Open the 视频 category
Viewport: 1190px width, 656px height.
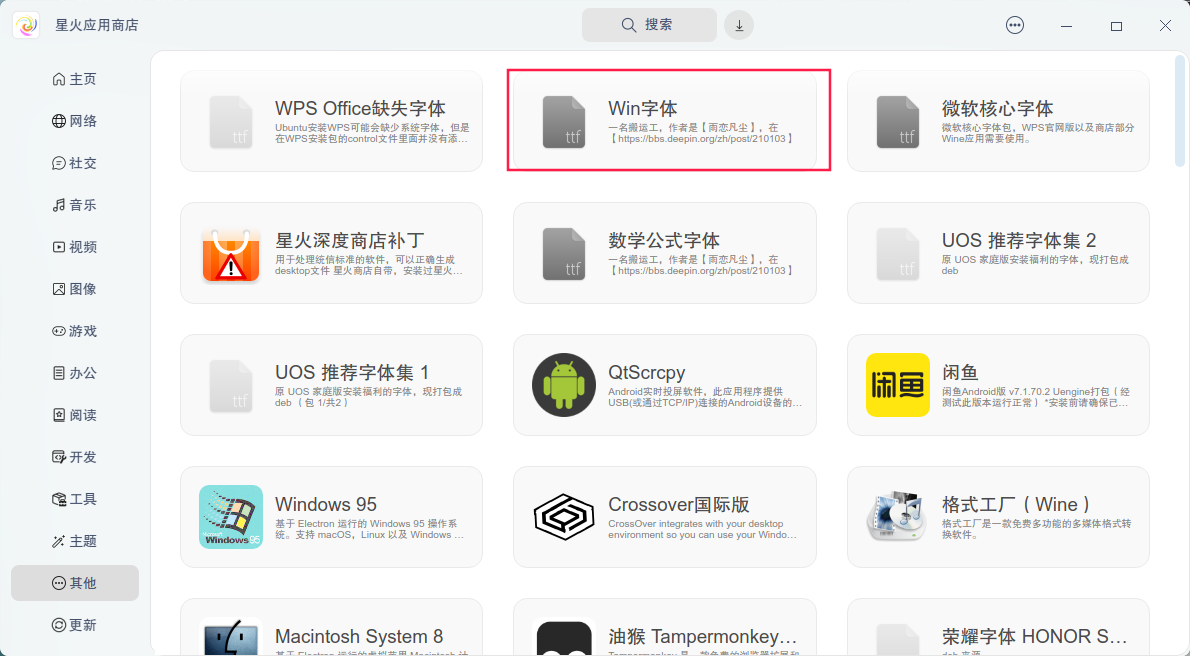coord(81,246)
